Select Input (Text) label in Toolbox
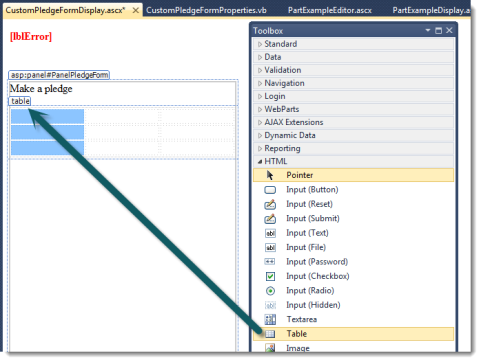The height and width of the screenshot is (362, 481). 307,233
